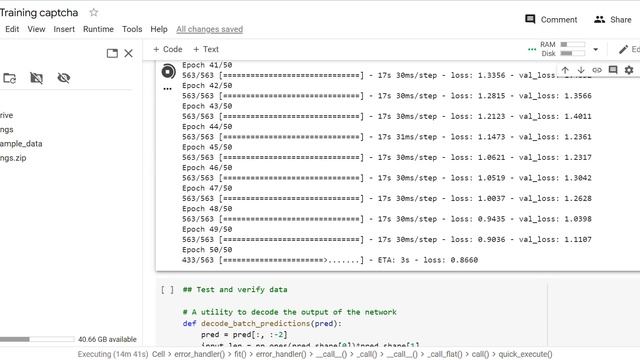Click the All changes saved link

coord(209,29)
